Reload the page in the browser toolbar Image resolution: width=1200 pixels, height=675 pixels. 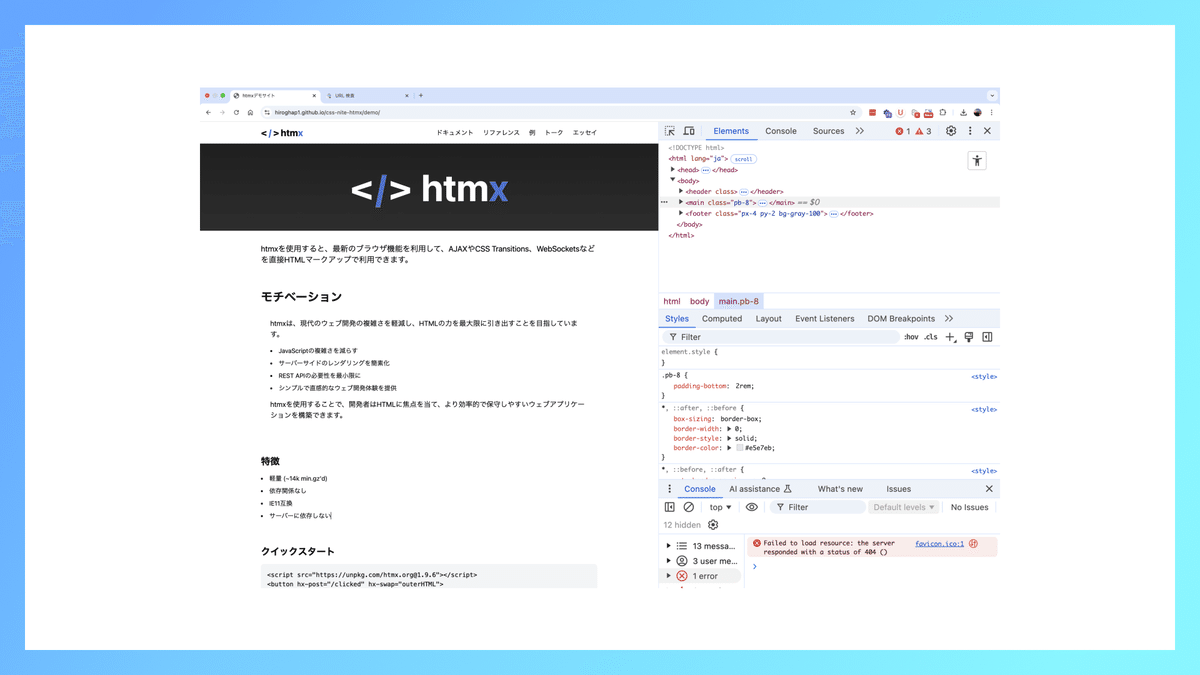(236, 112)
